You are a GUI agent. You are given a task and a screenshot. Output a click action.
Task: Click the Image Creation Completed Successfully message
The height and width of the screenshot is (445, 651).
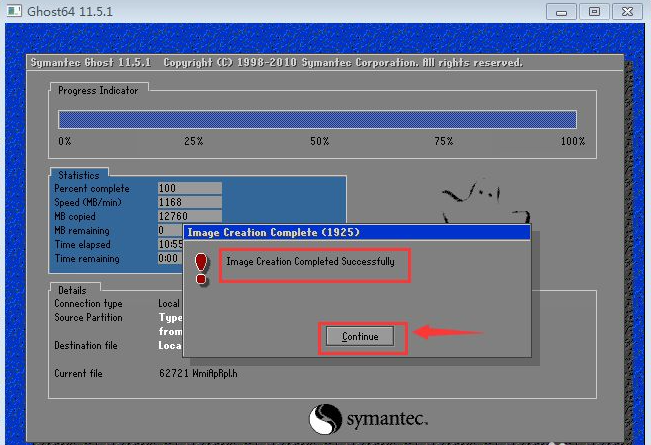click(x=310, y=262)
